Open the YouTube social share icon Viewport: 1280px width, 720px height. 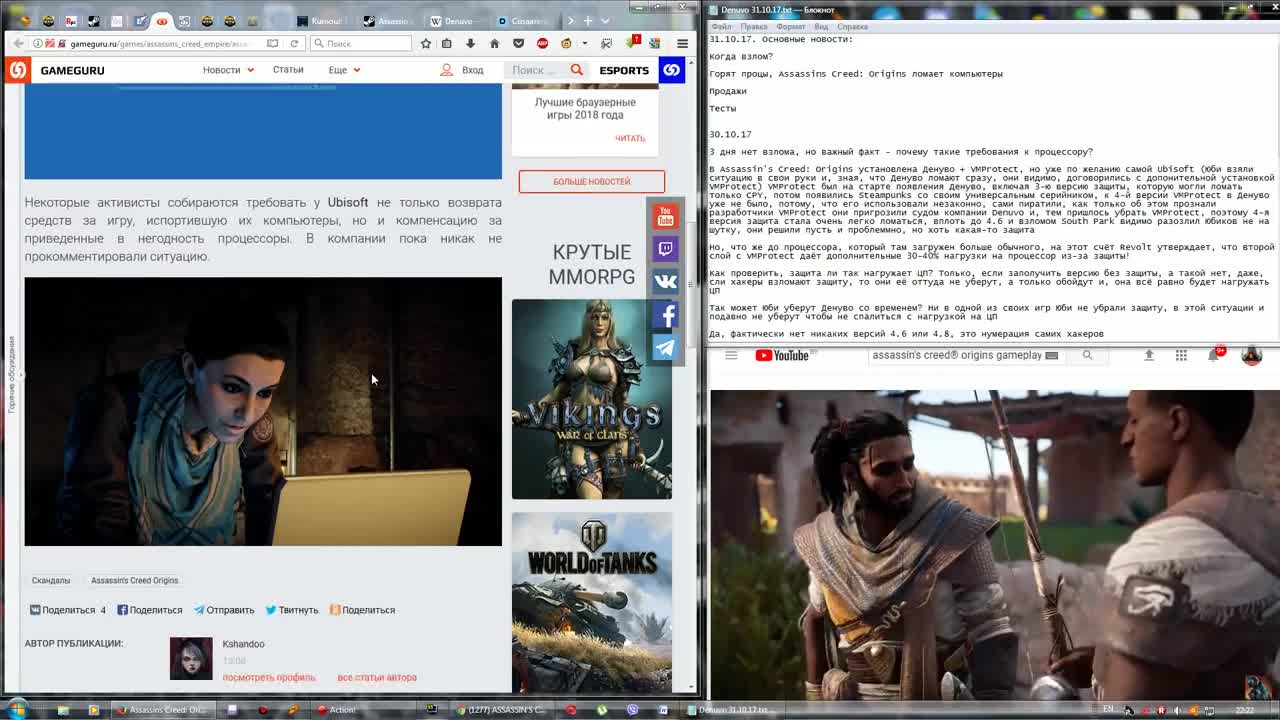tap(665, 217)
